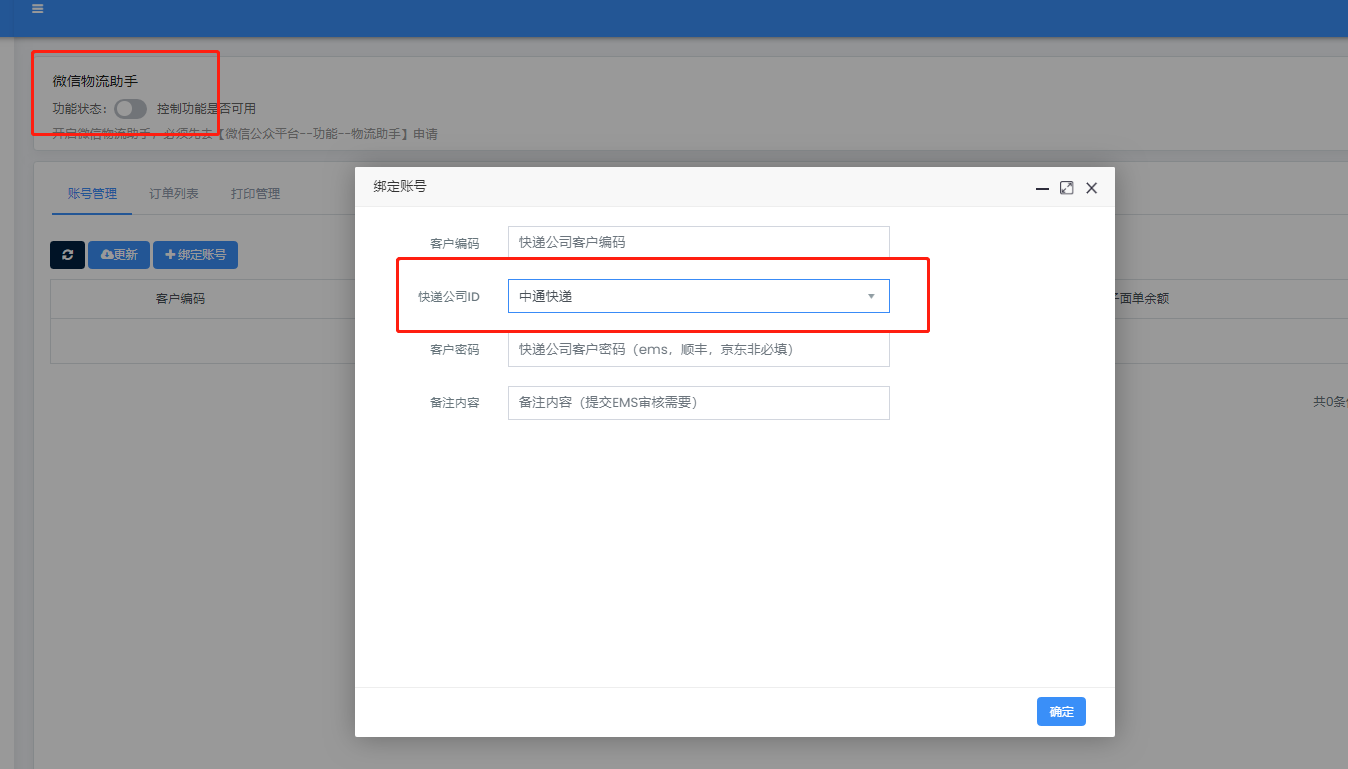Image resolution: width=1348 pixels, height=769 pixels.
Task: Click the 确定 button
Action: (x=1061, y=712)
